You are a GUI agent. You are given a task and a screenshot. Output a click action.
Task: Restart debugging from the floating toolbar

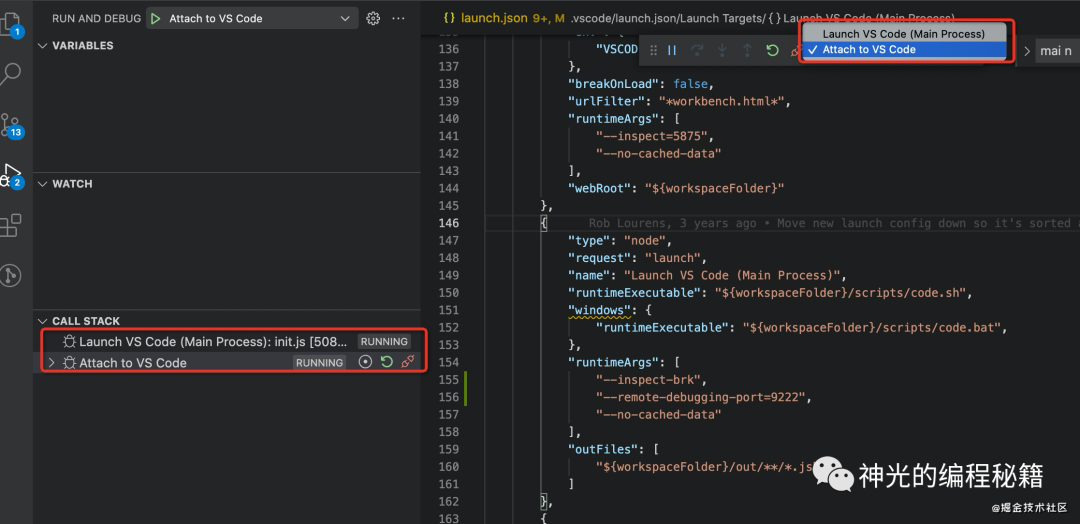(772, 50)
